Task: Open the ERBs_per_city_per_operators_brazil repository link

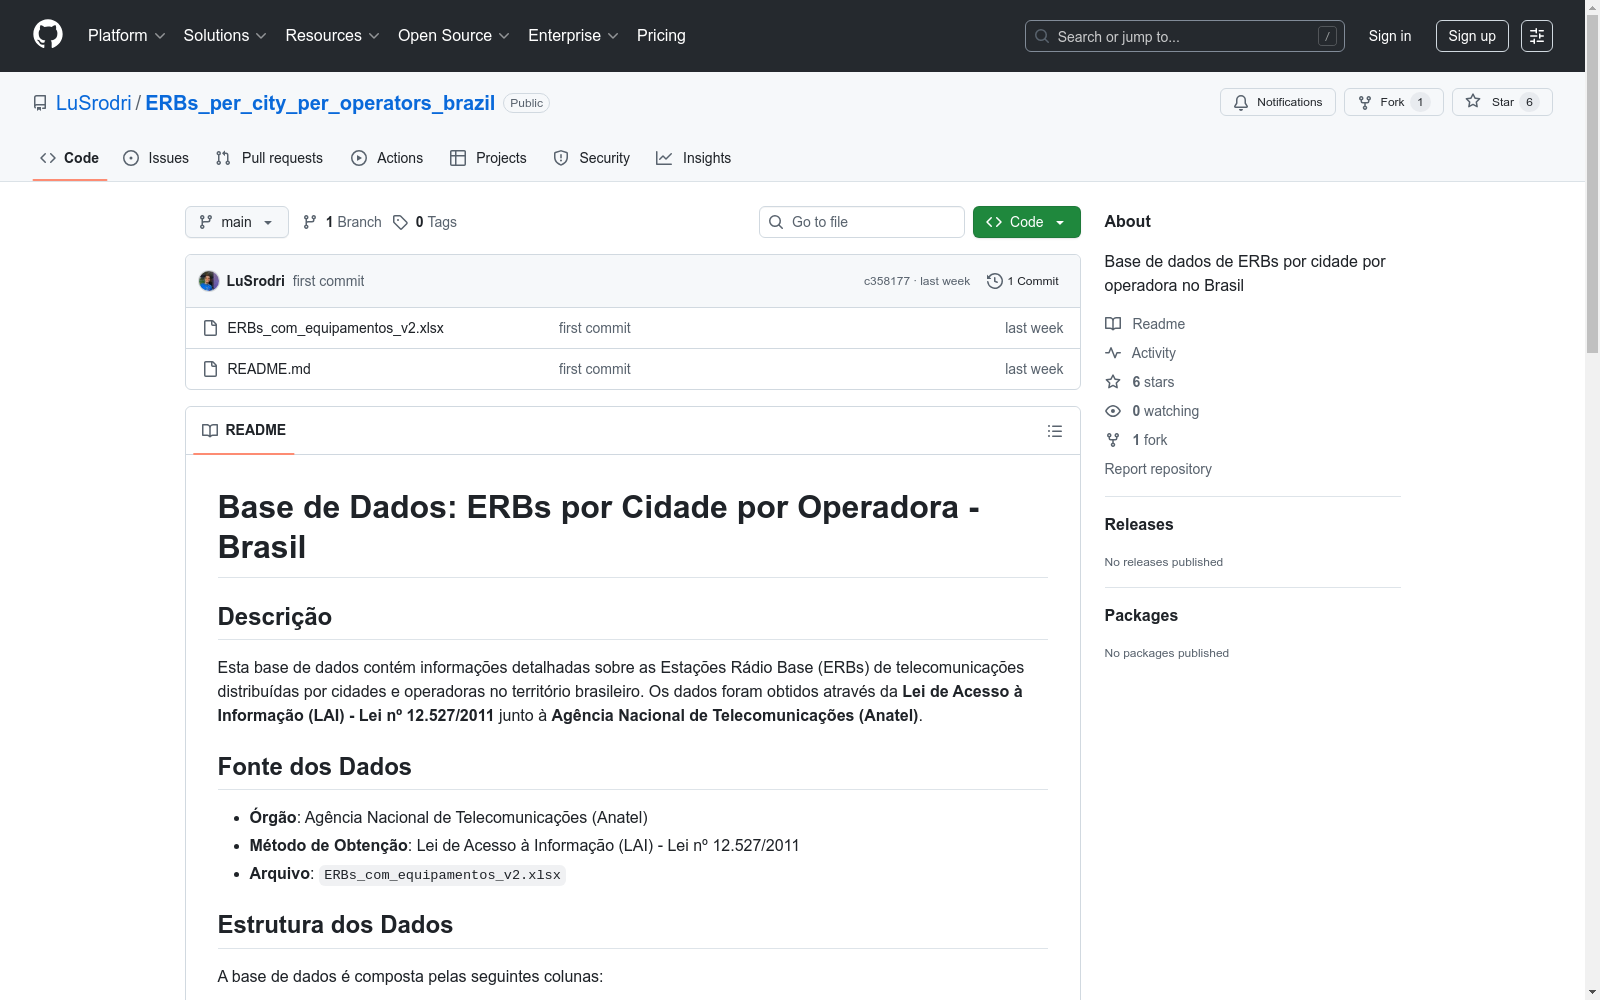Action: [320, 103]
